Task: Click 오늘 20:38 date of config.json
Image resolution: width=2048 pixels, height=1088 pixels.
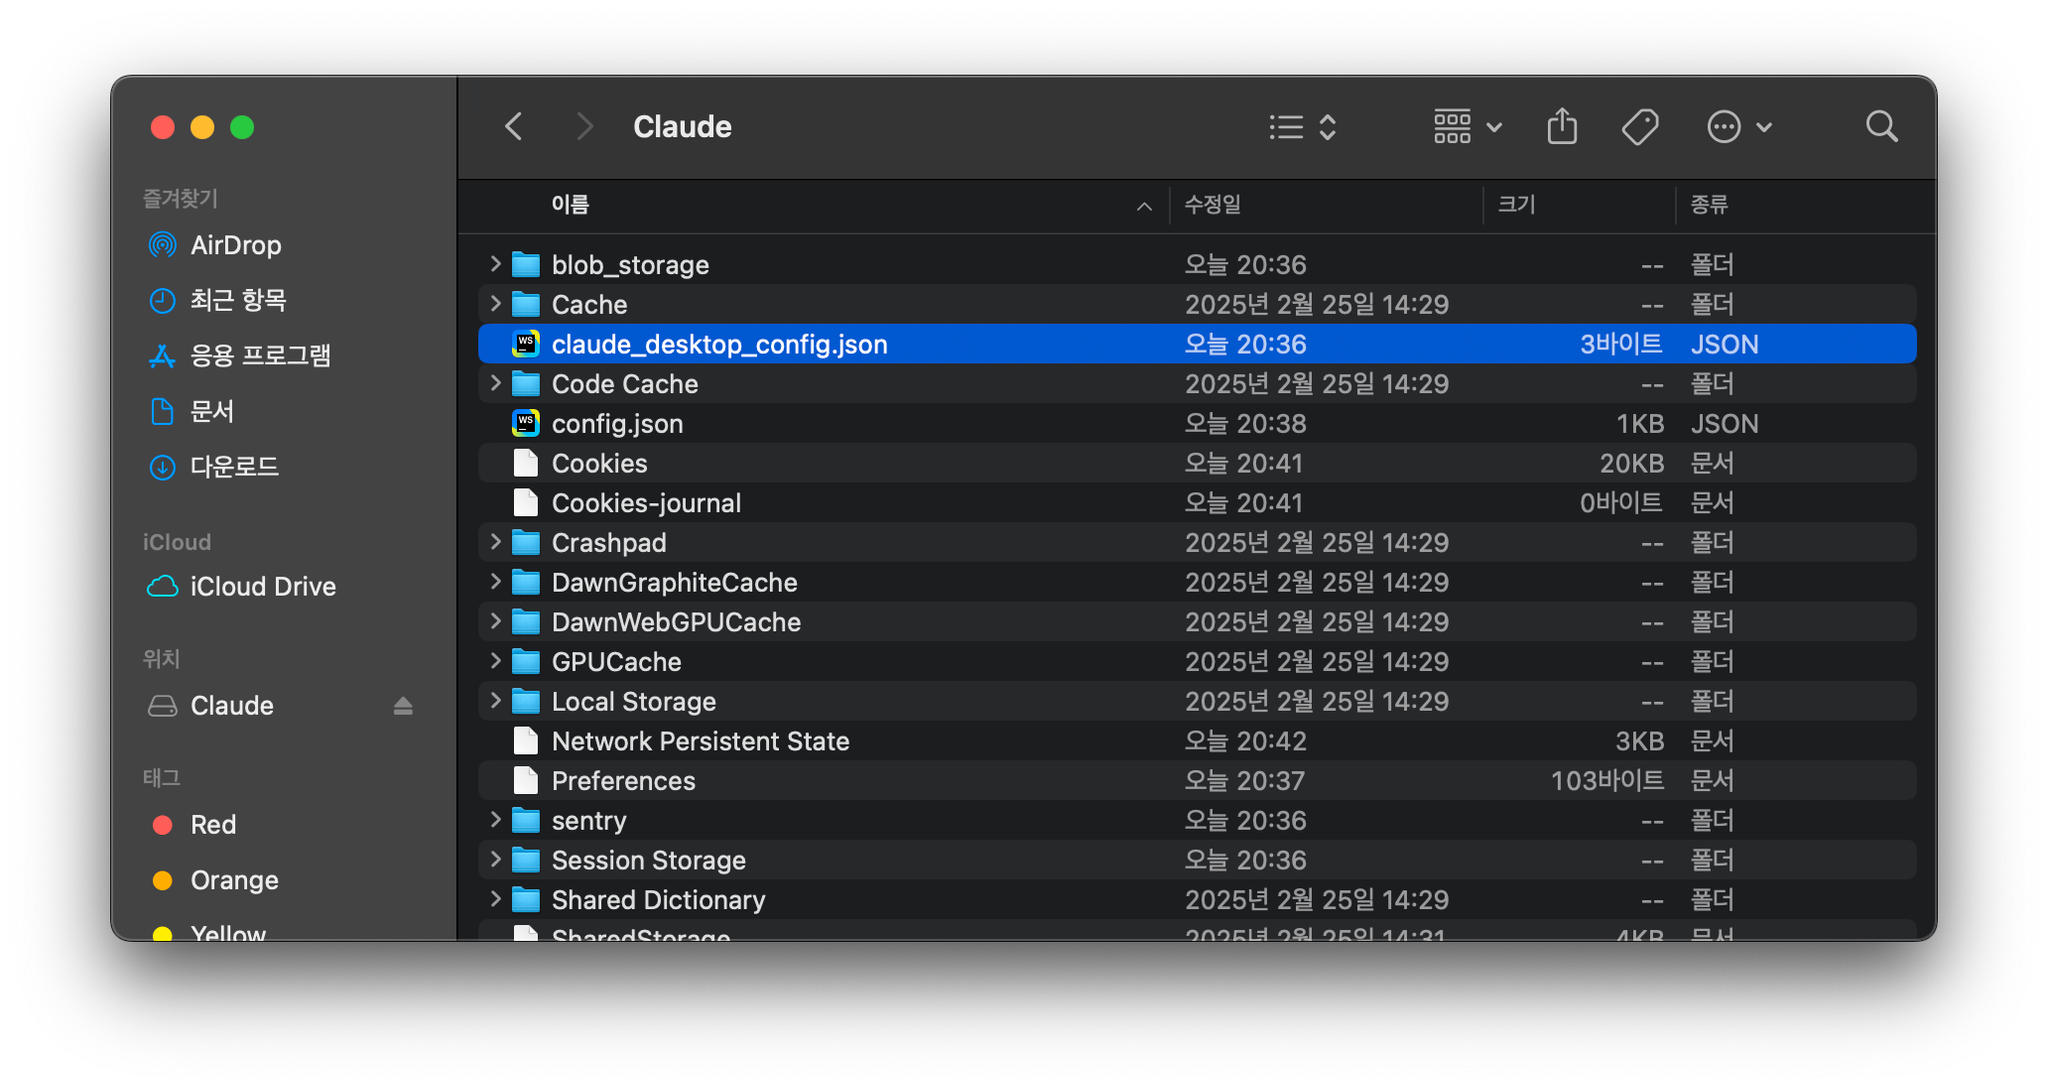Action: [x=1245, y=424]
